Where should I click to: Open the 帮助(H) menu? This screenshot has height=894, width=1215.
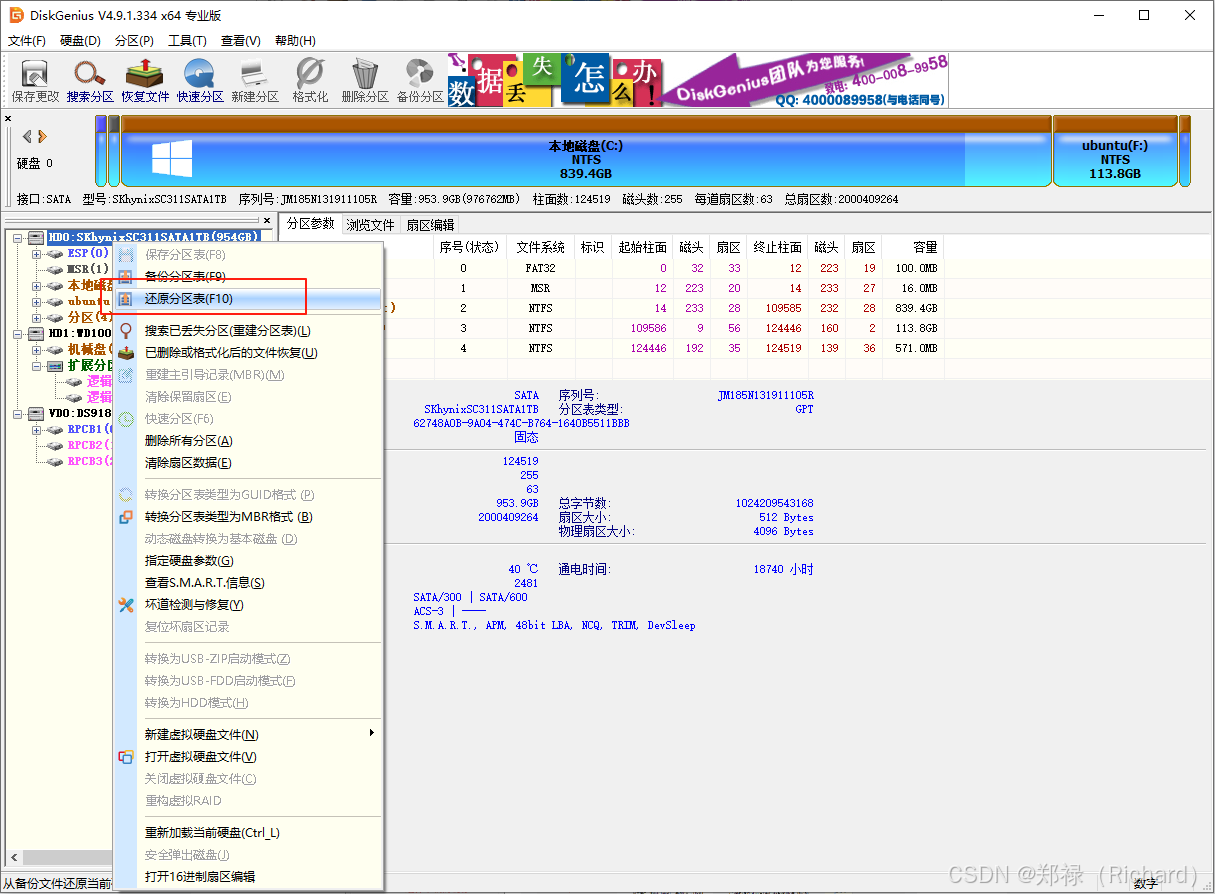294,41
